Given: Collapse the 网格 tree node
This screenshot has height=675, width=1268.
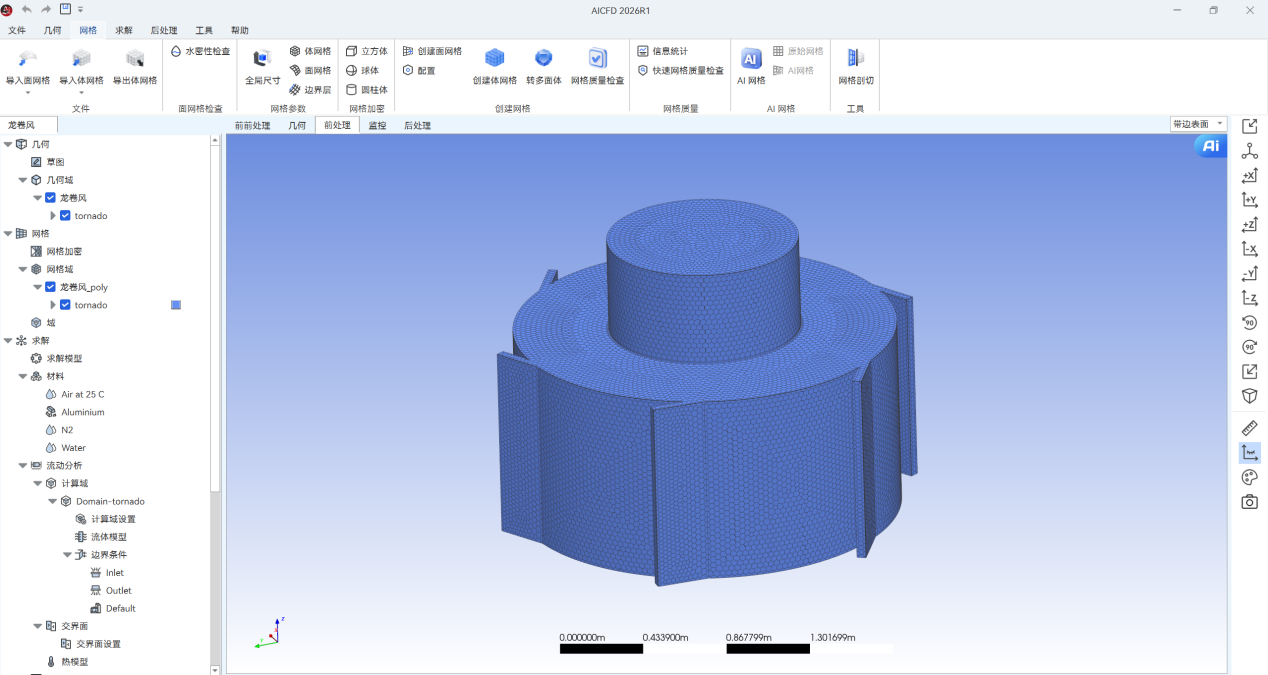Looking at the screenshot, I should coord(8,233).
